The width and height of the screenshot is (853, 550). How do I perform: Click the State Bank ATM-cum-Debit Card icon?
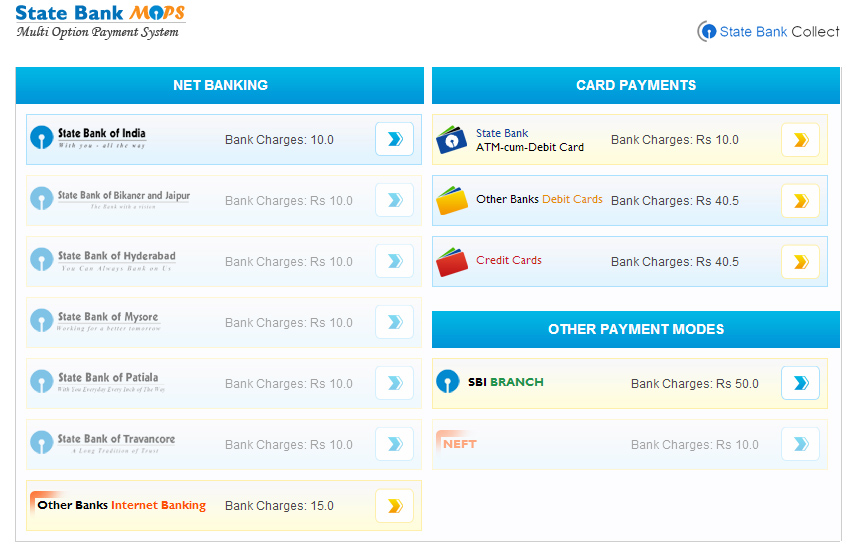point(452,140)
